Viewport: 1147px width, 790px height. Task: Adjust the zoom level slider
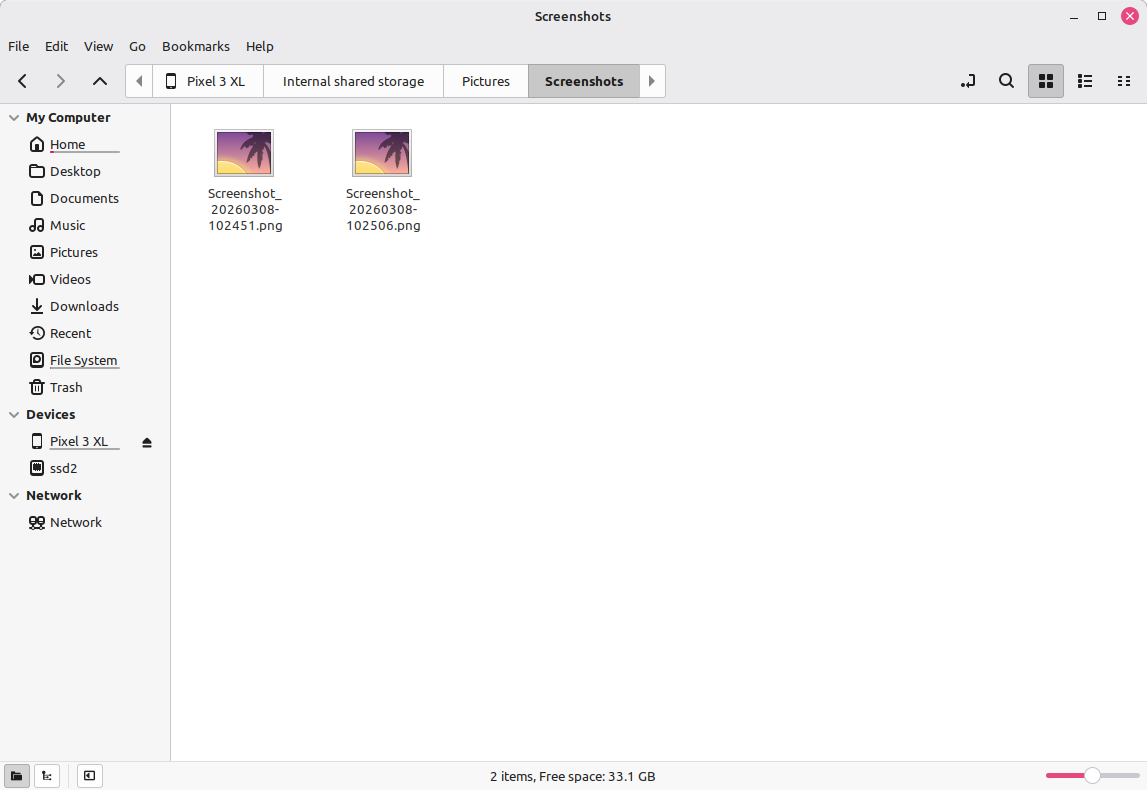tap(1092, 775)
